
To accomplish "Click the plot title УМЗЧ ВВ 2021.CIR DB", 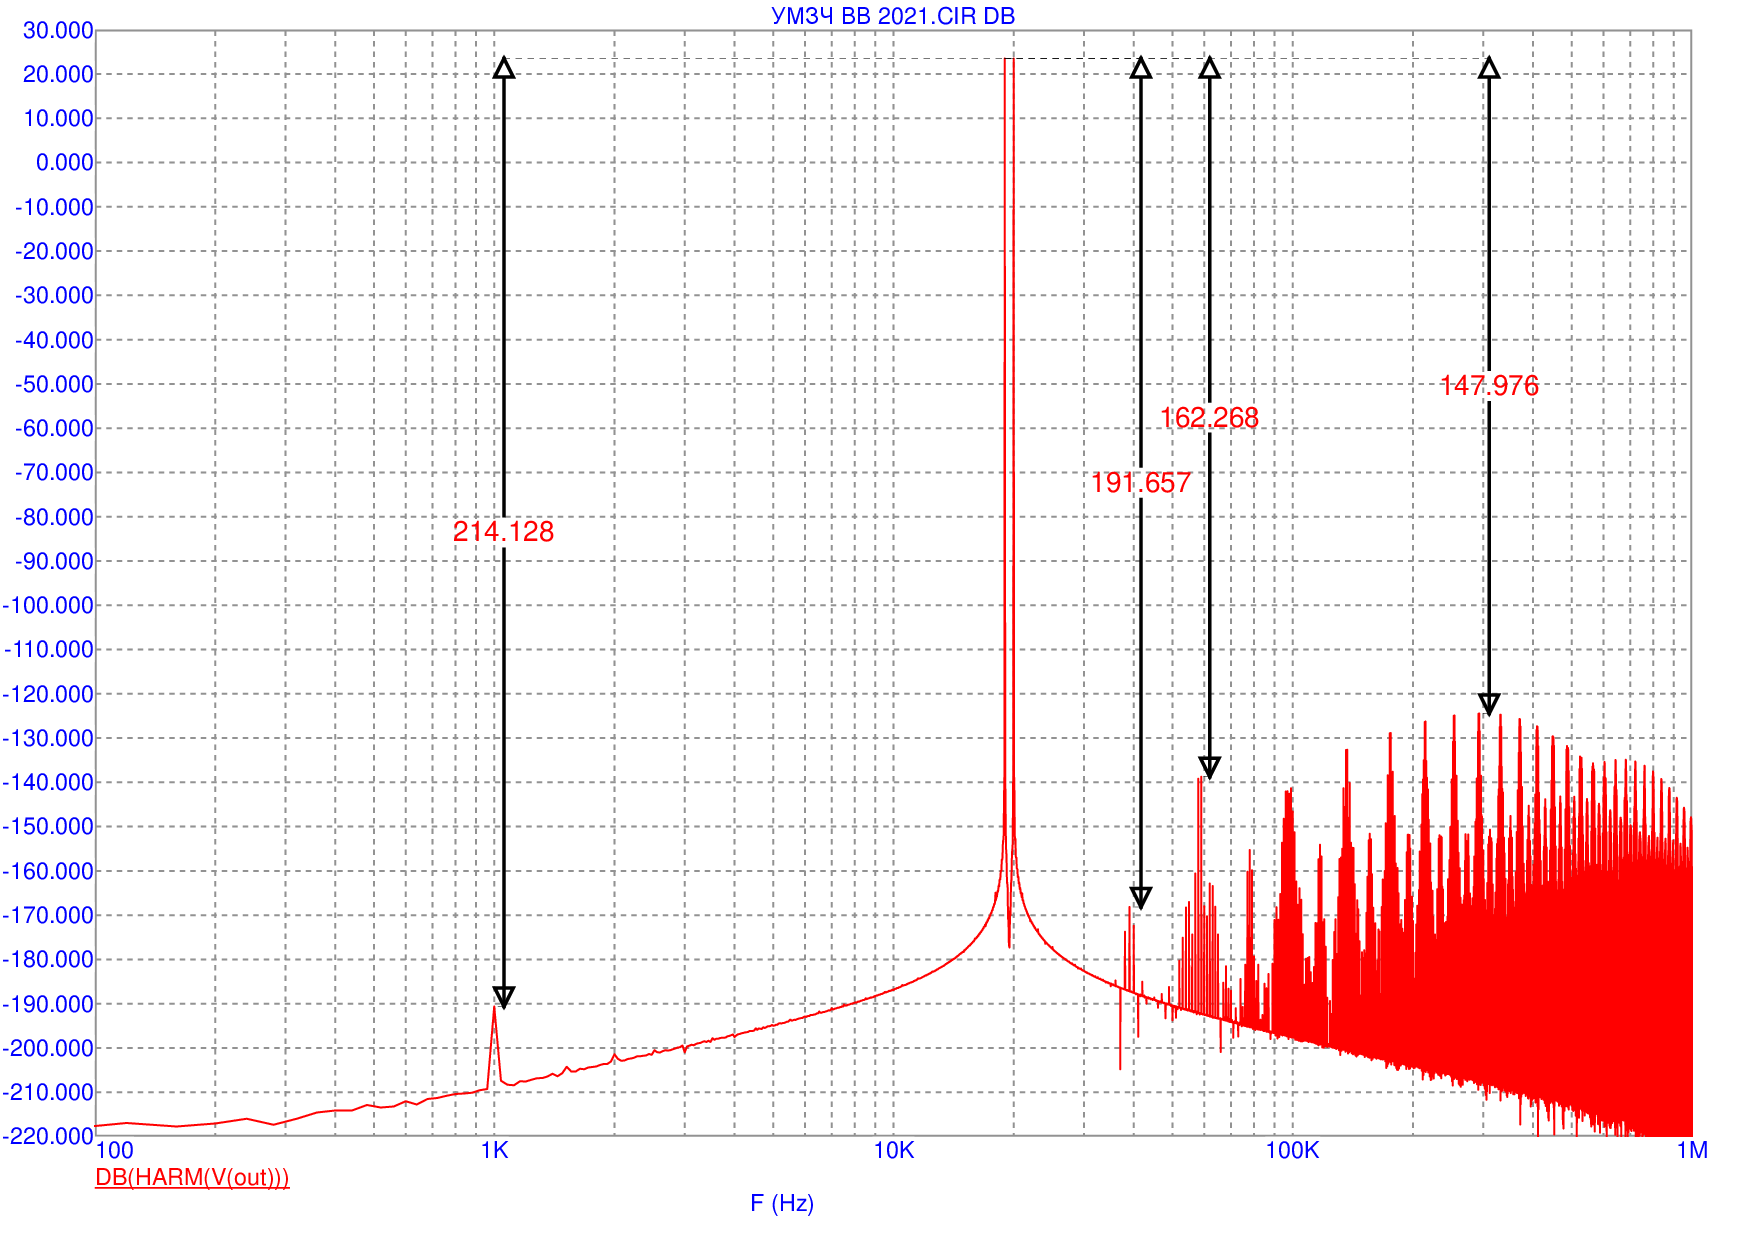I will (893, 16).
